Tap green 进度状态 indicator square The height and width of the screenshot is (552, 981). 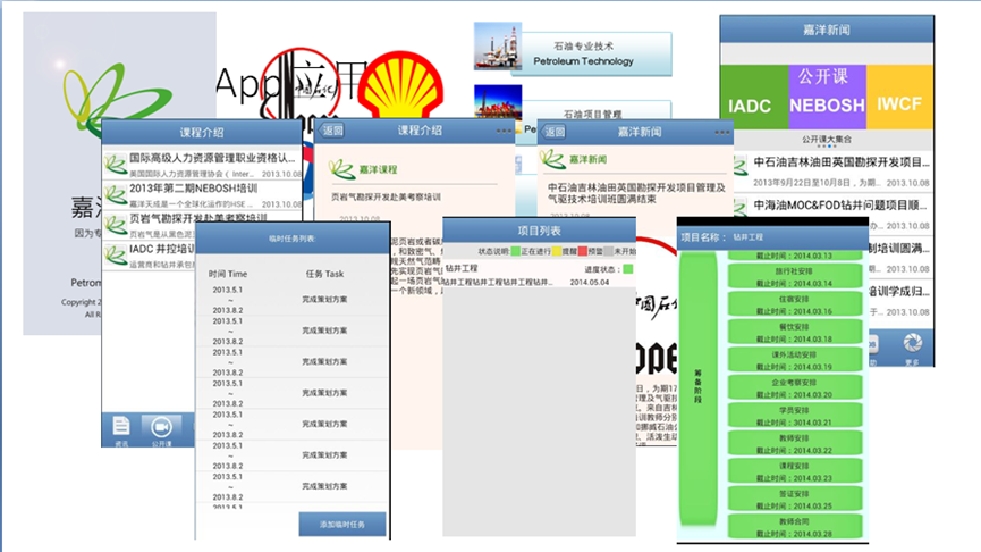click(628, 269)
